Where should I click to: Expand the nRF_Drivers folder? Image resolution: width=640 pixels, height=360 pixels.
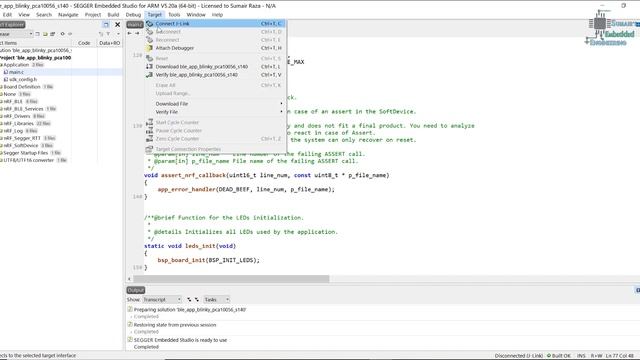coord(1,116)
